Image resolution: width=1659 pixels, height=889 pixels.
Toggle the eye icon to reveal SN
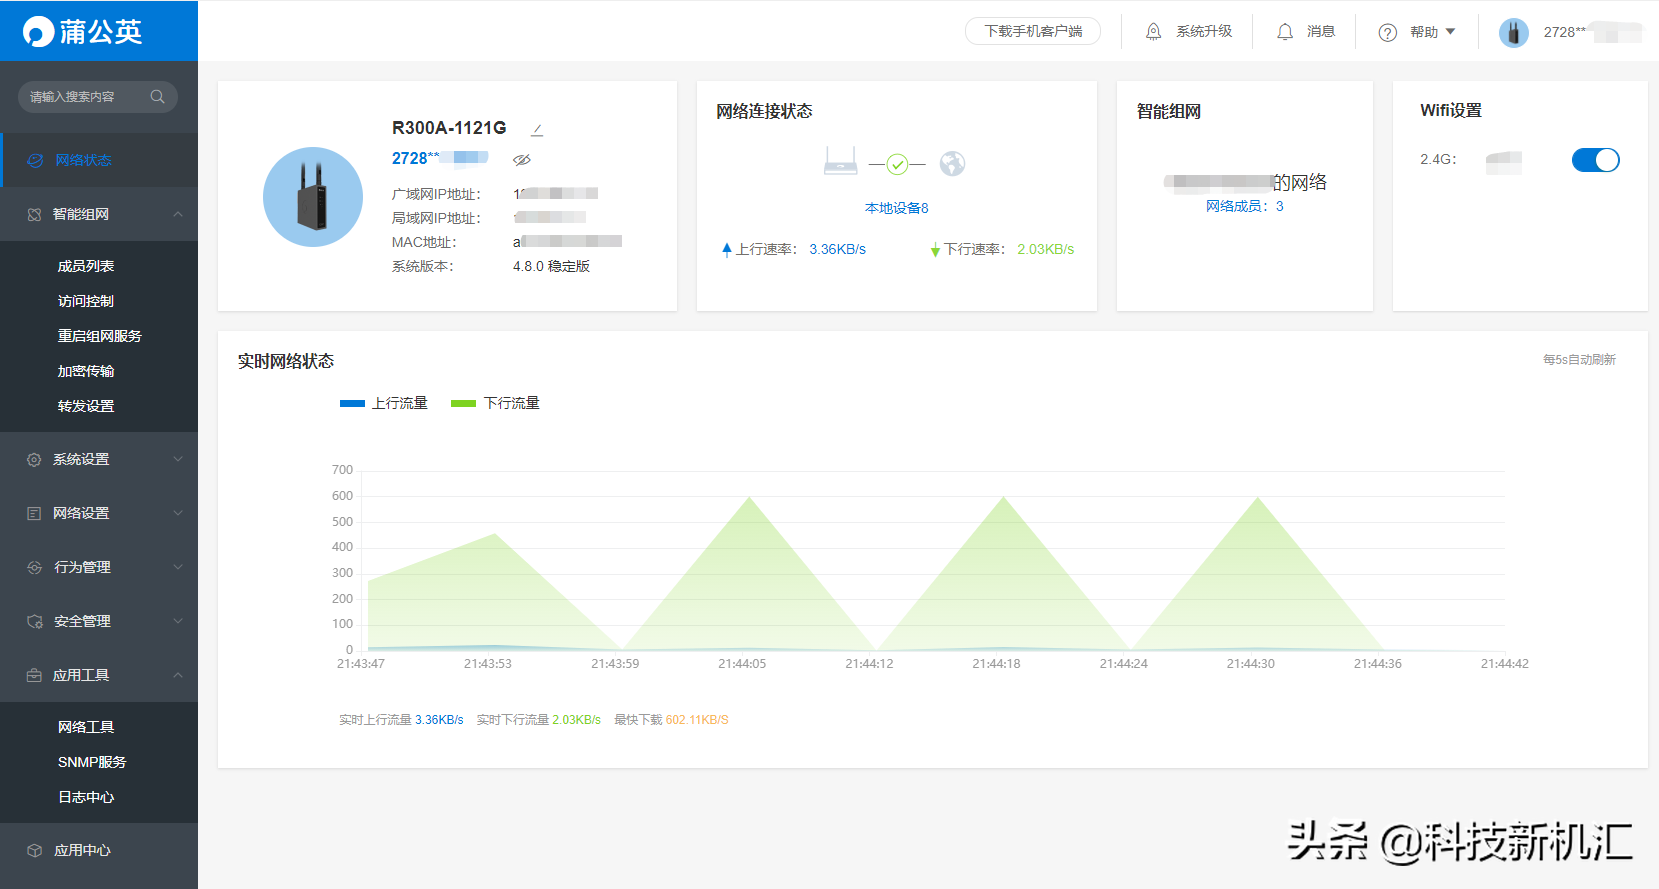[522, 159]
